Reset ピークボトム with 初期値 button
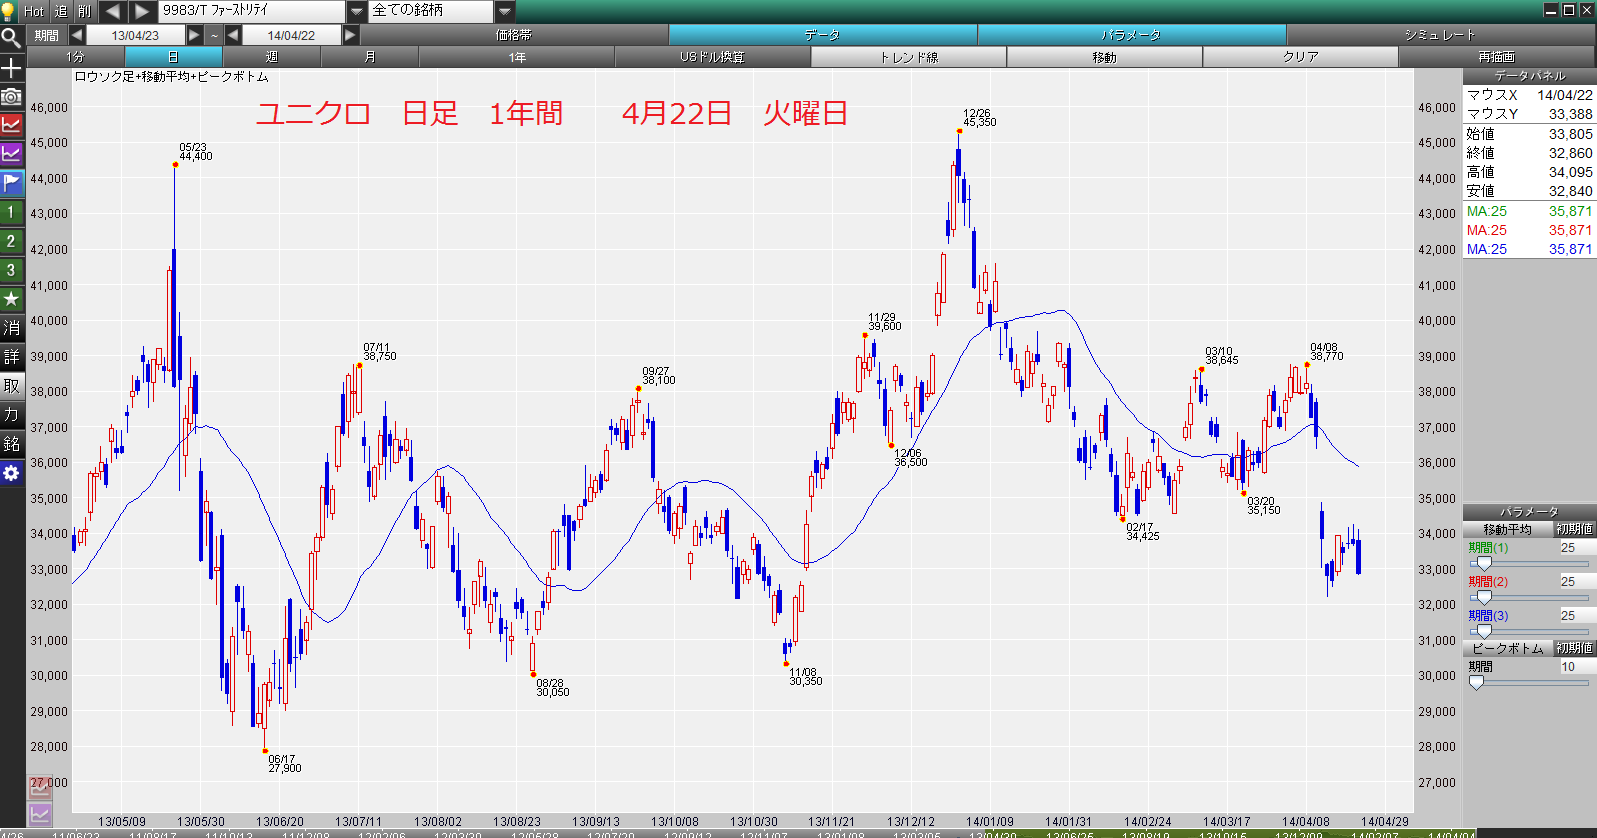This screenshot has height=838, width=1597. point(1575,648)
